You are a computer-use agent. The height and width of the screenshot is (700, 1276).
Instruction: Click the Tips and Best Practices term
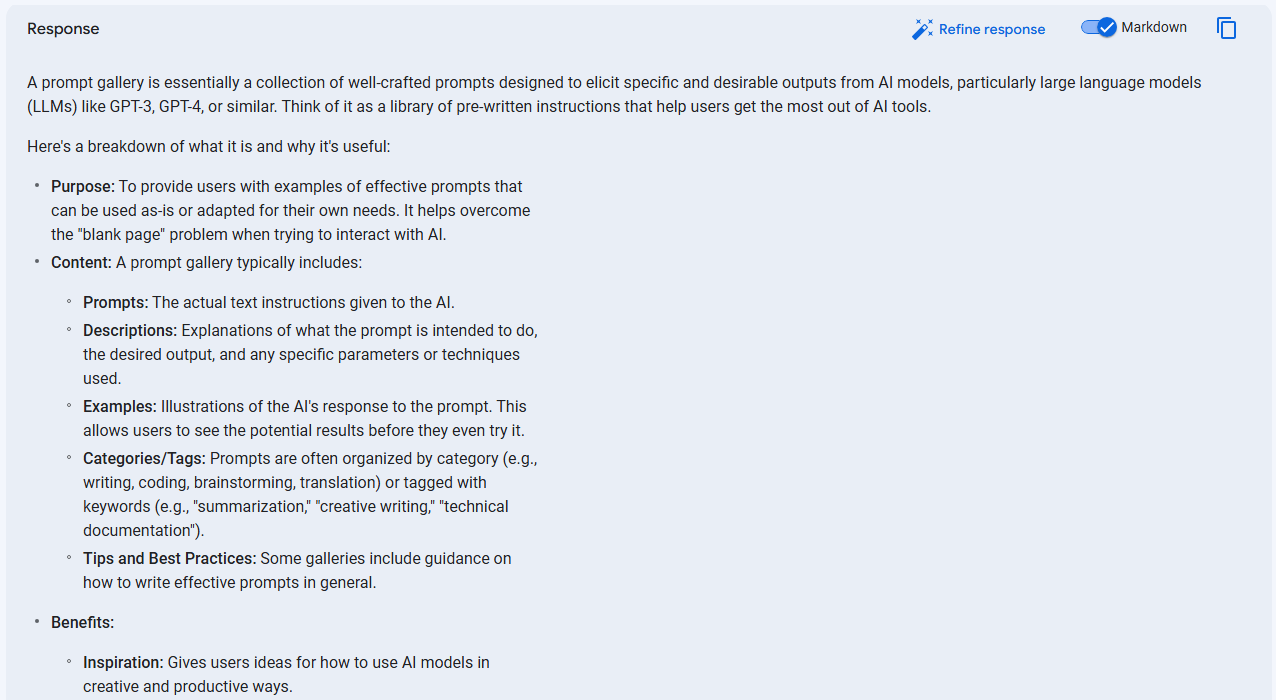[x=170, y=559]
